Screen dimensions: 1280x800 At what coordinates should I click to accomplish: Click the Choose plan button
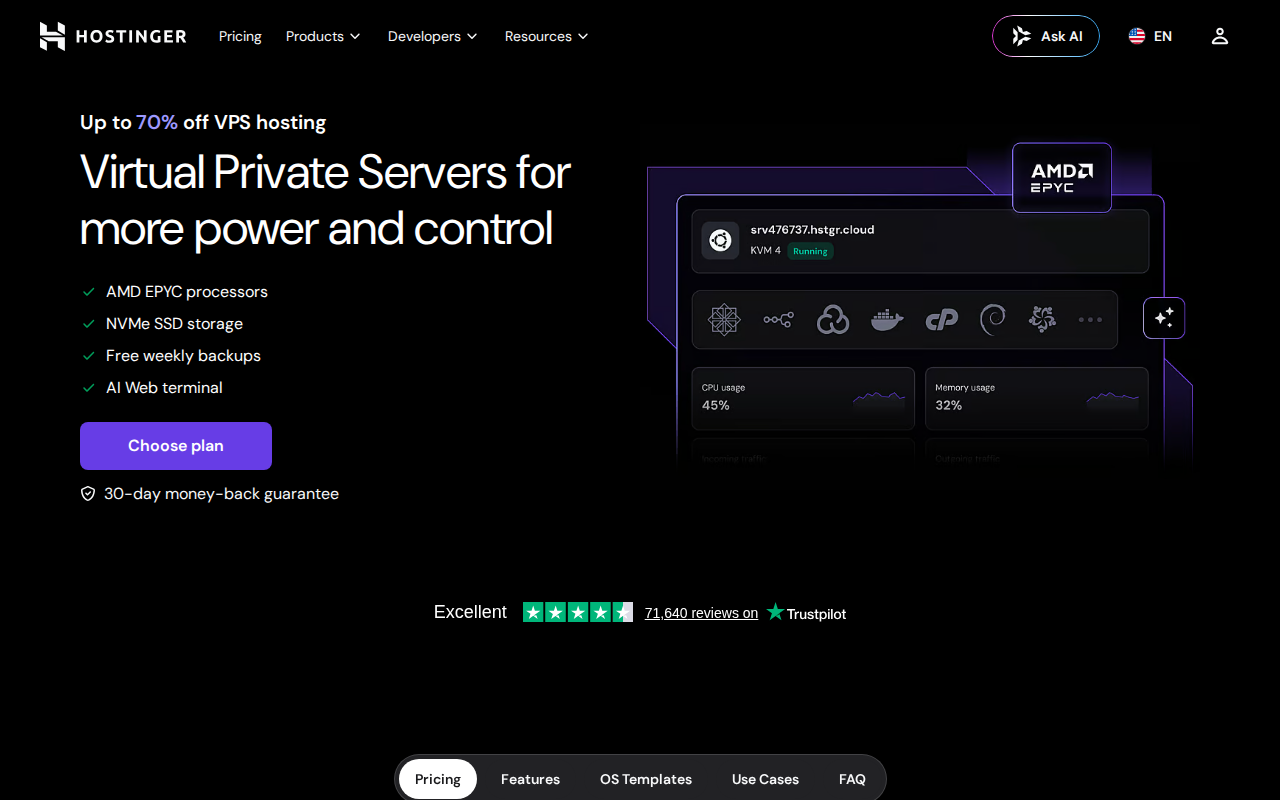176,446
